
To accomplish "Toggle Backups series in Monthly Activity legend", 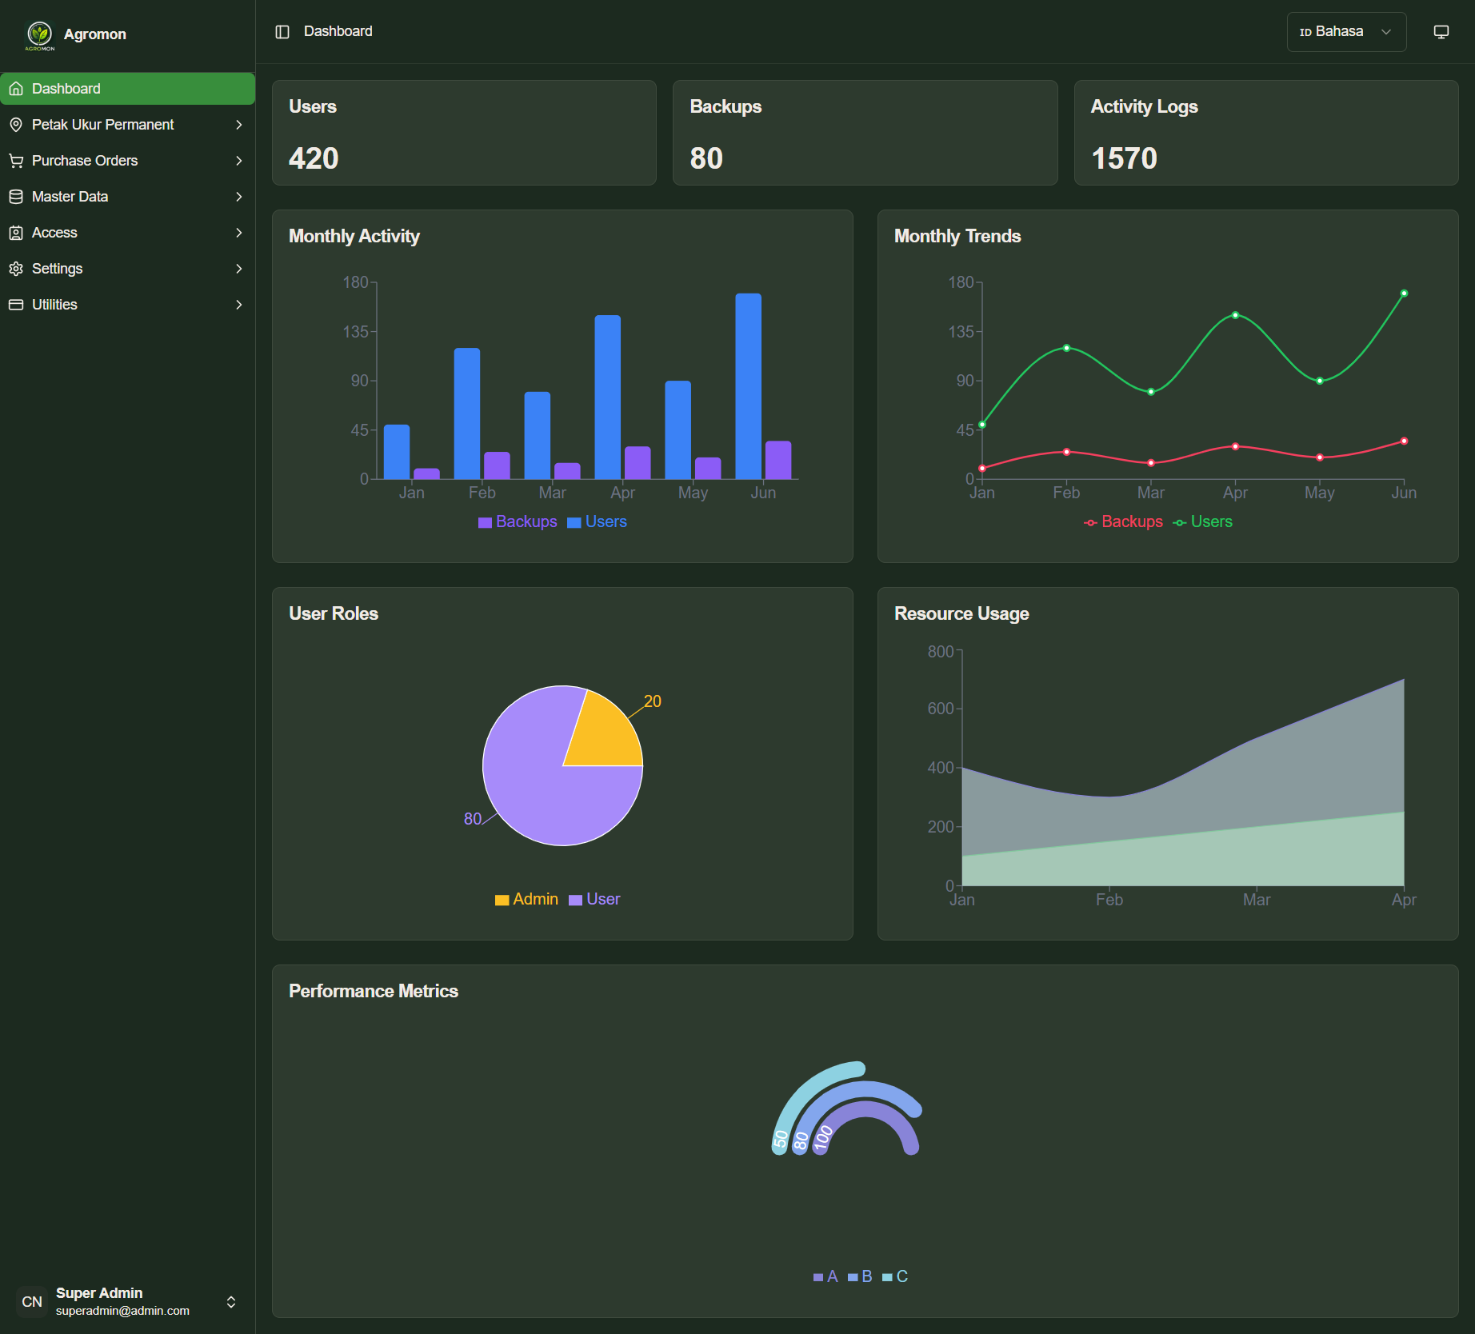I will [x=517, y=522].
